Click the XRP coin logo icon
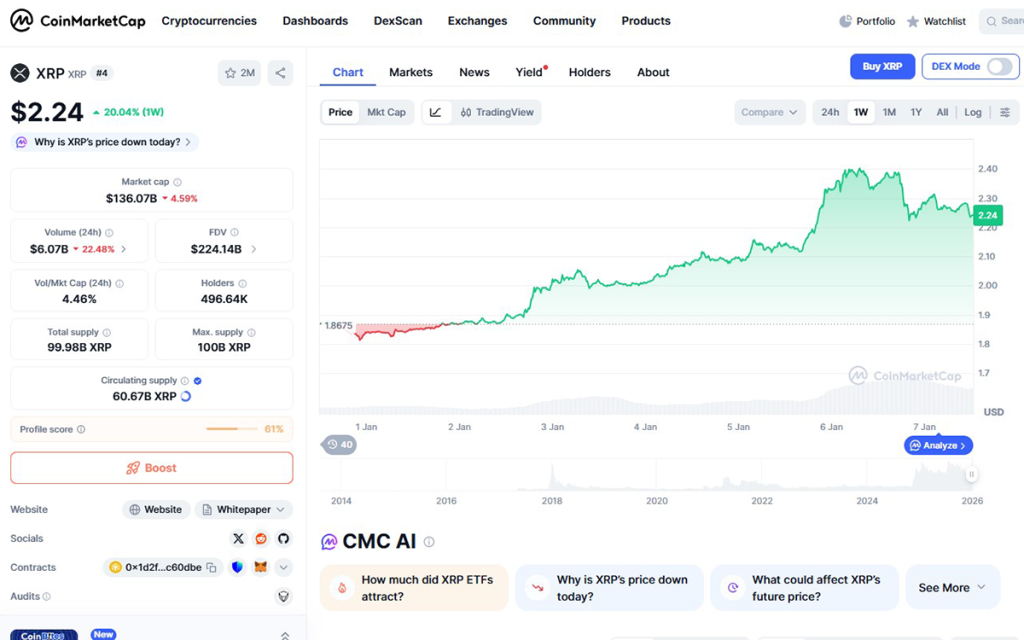1024x640 pixels. tap(20, 73)
